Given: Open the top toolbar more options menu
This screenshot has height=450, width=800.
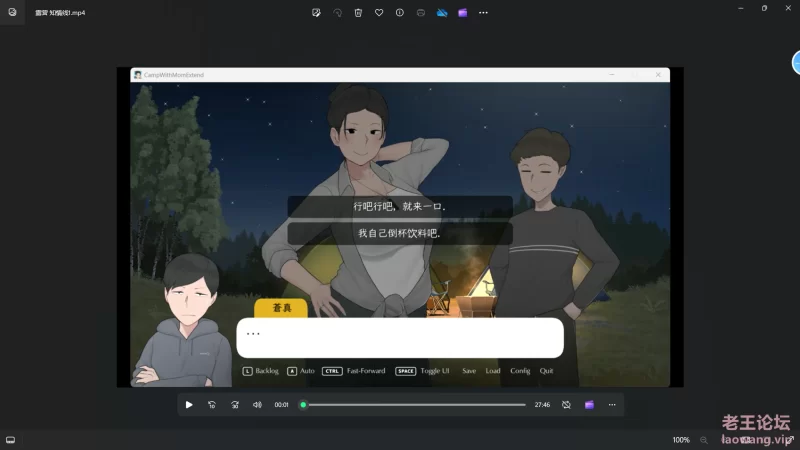Looking at the screenshot, I should (x=483, y=13).
